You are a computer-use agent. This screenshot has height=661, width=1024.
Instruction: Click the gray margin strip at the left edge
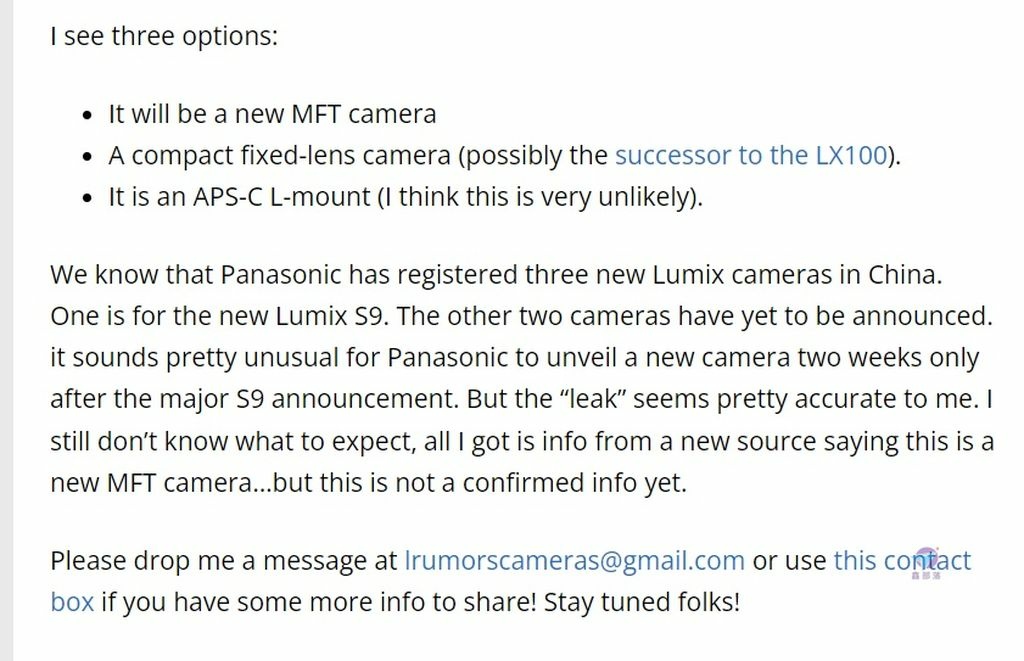coord(7,330)
